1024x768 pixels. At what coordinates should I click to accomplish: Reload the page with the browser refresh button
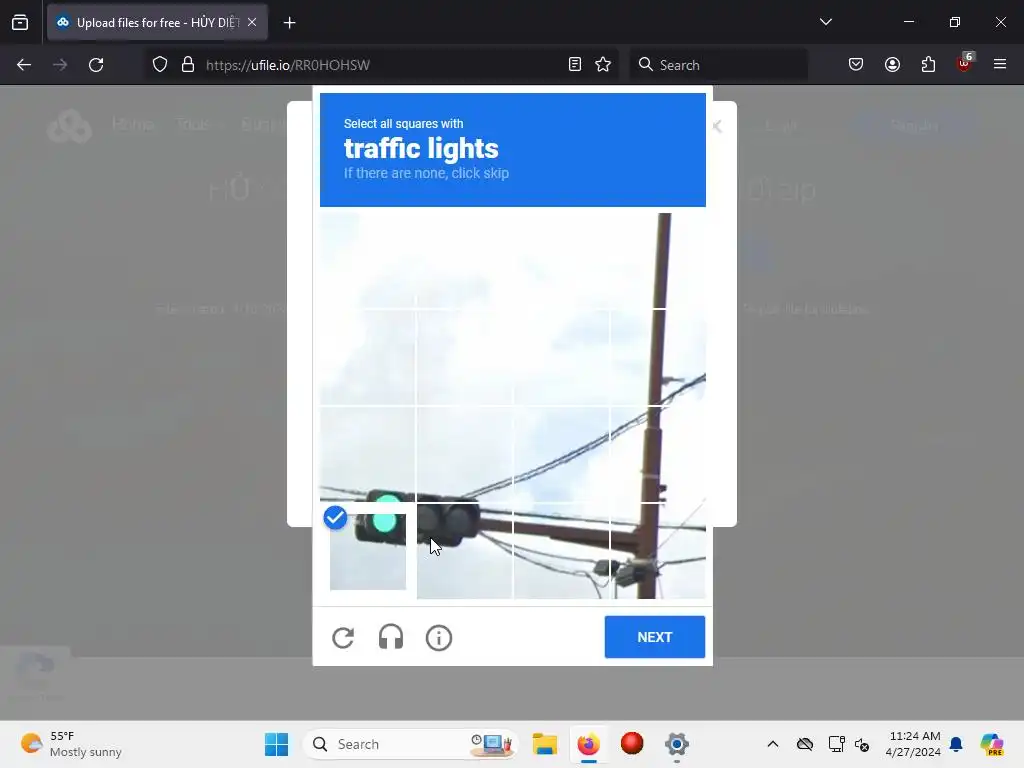[96, 65]
